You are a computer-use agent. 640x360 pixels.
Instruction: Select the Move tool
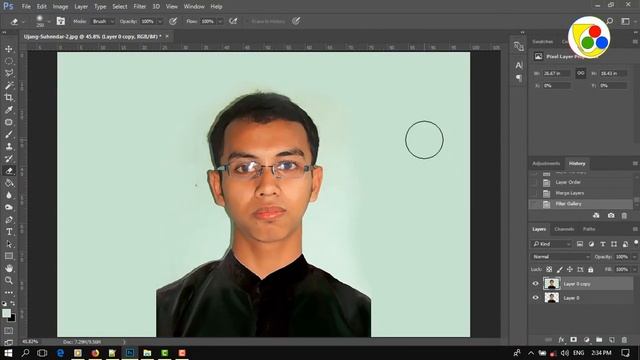9,49
